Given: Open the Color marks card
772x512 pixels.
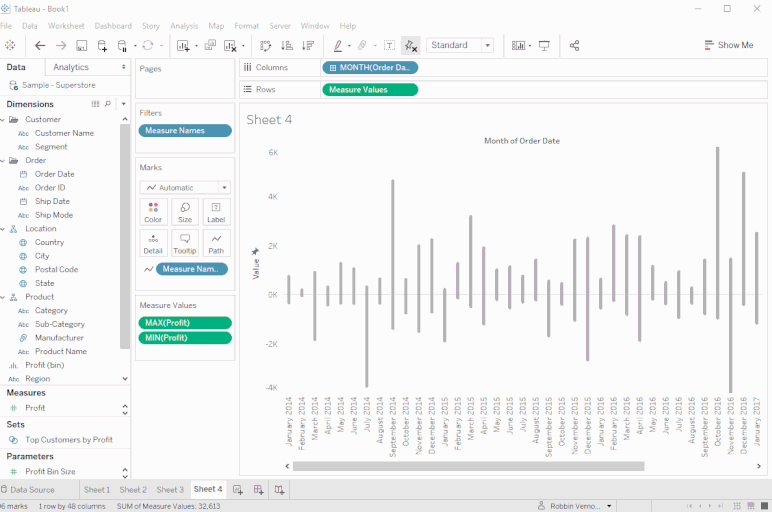Looking at the screenshot, I should coord(153,212).
